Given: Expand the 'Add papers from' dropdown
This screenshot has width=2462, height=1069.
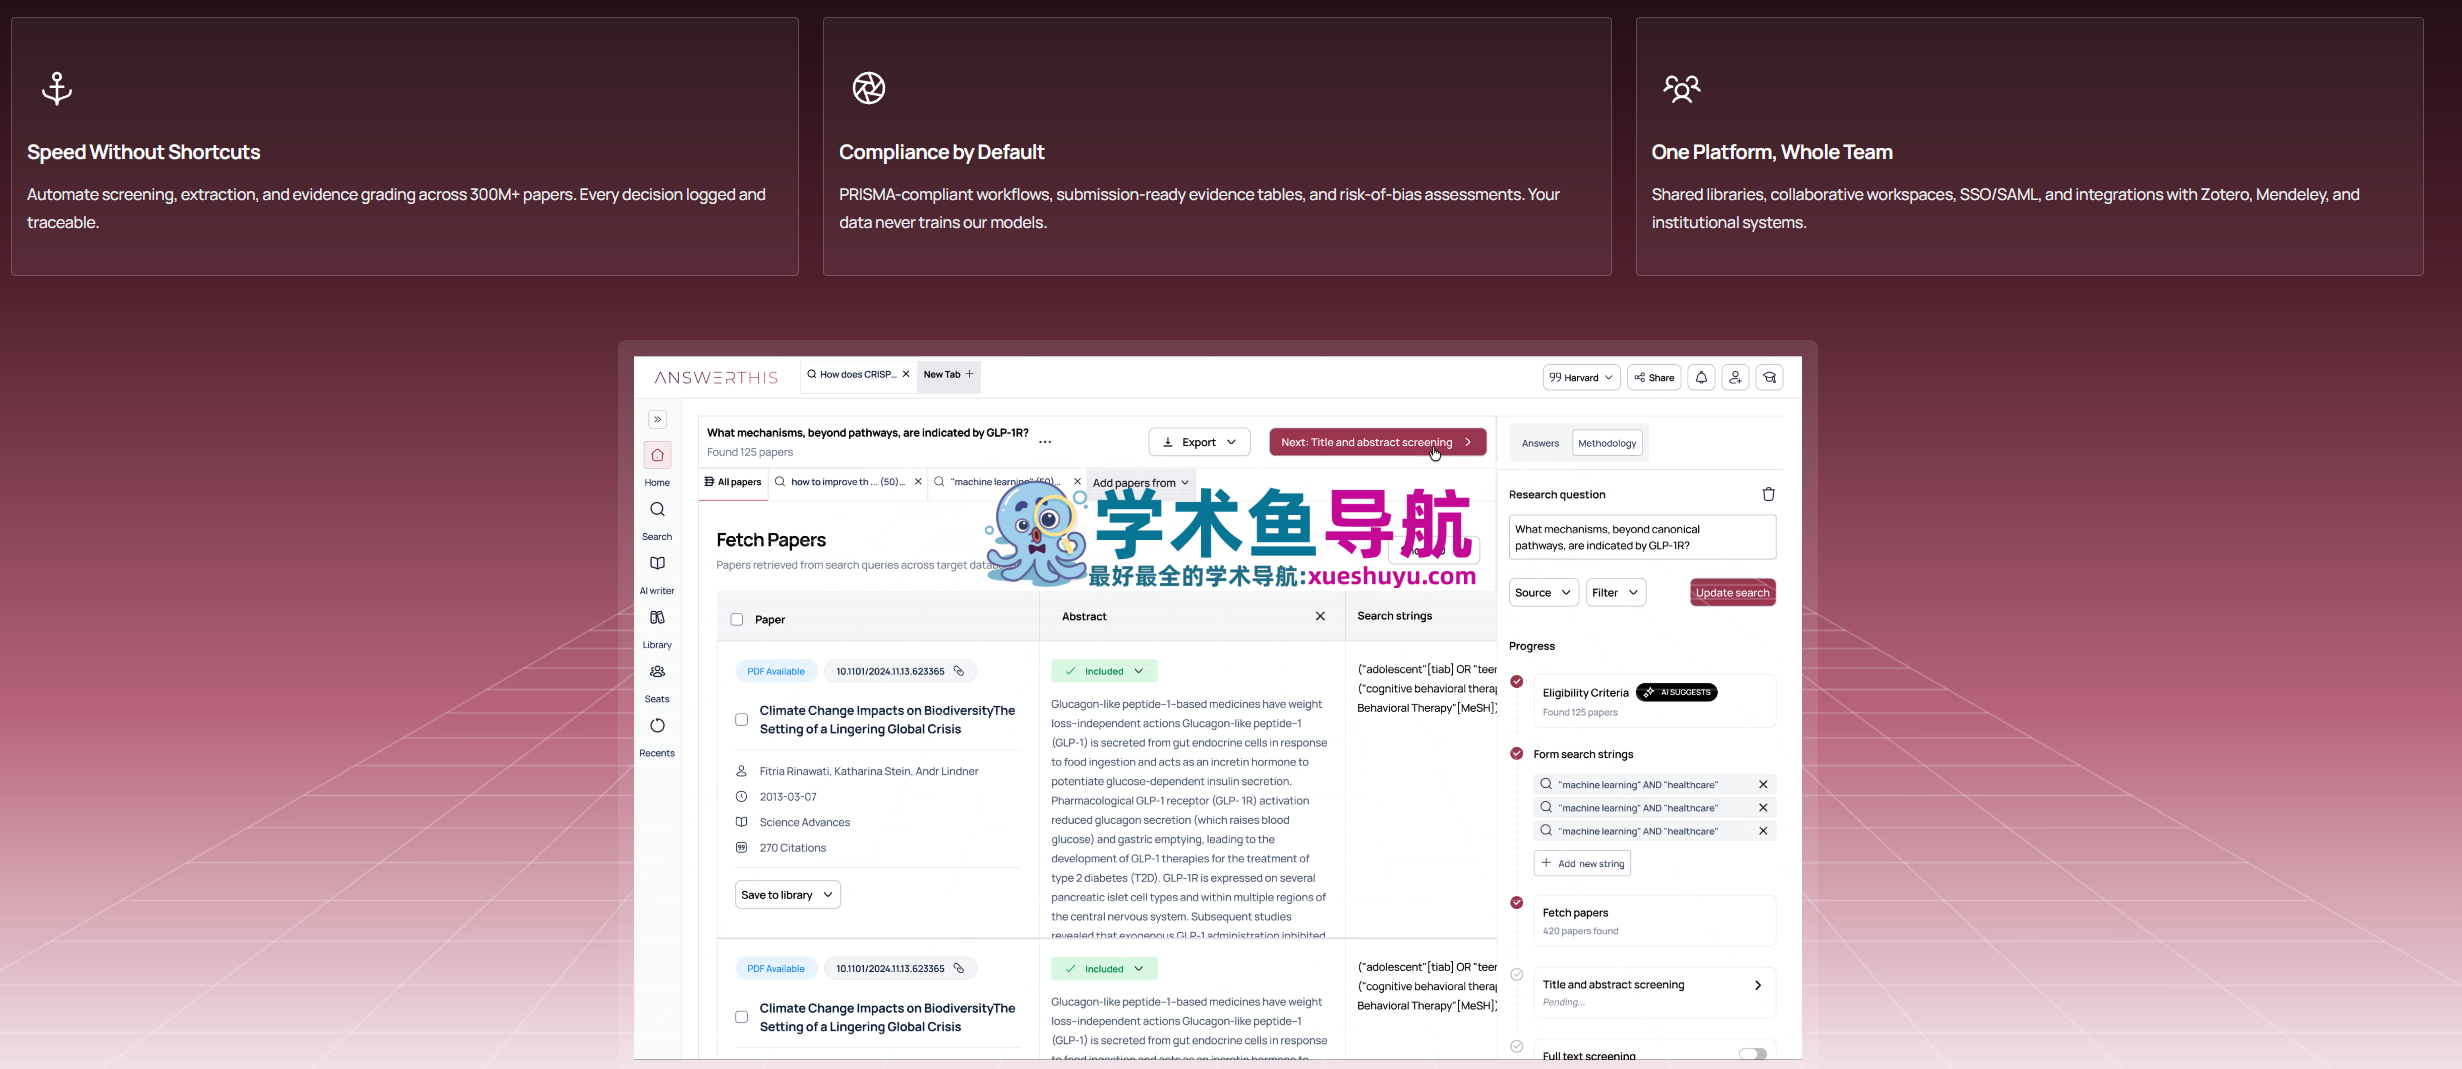Looking at the screenshot, I should pyautogui.click(x=1140, y=482).
